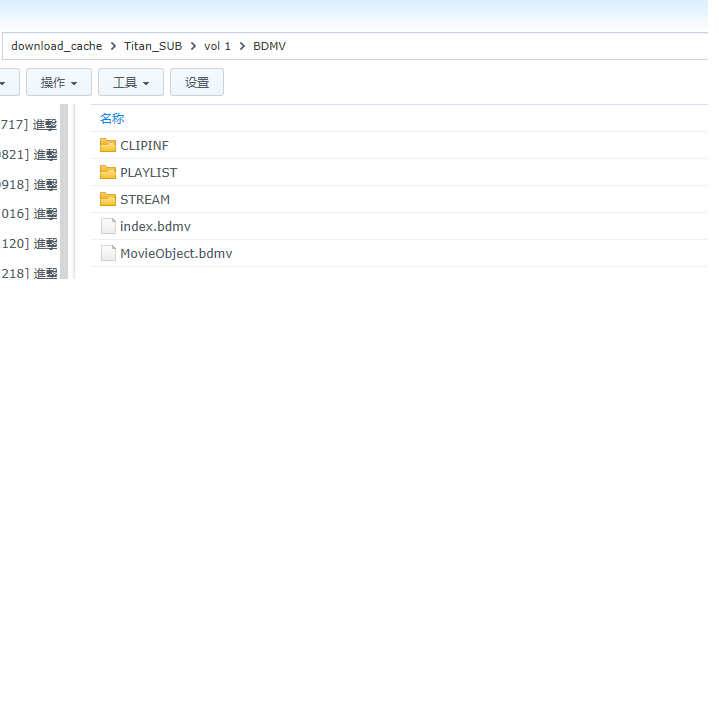The width and height of the screenshot is (719, 720).
Task: Open the 工具 dropdown menu
Action: coord(131,82)
